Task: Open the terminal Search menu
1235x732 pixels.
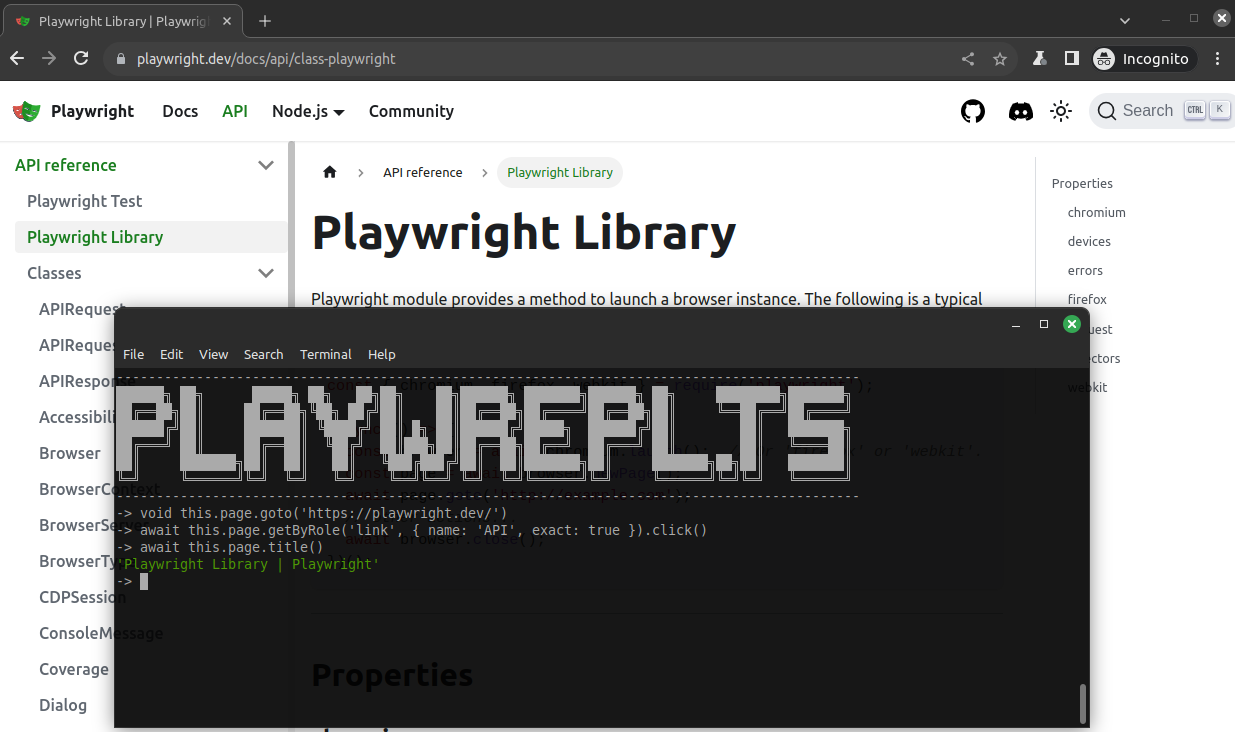Action: (x=263, y=354)
